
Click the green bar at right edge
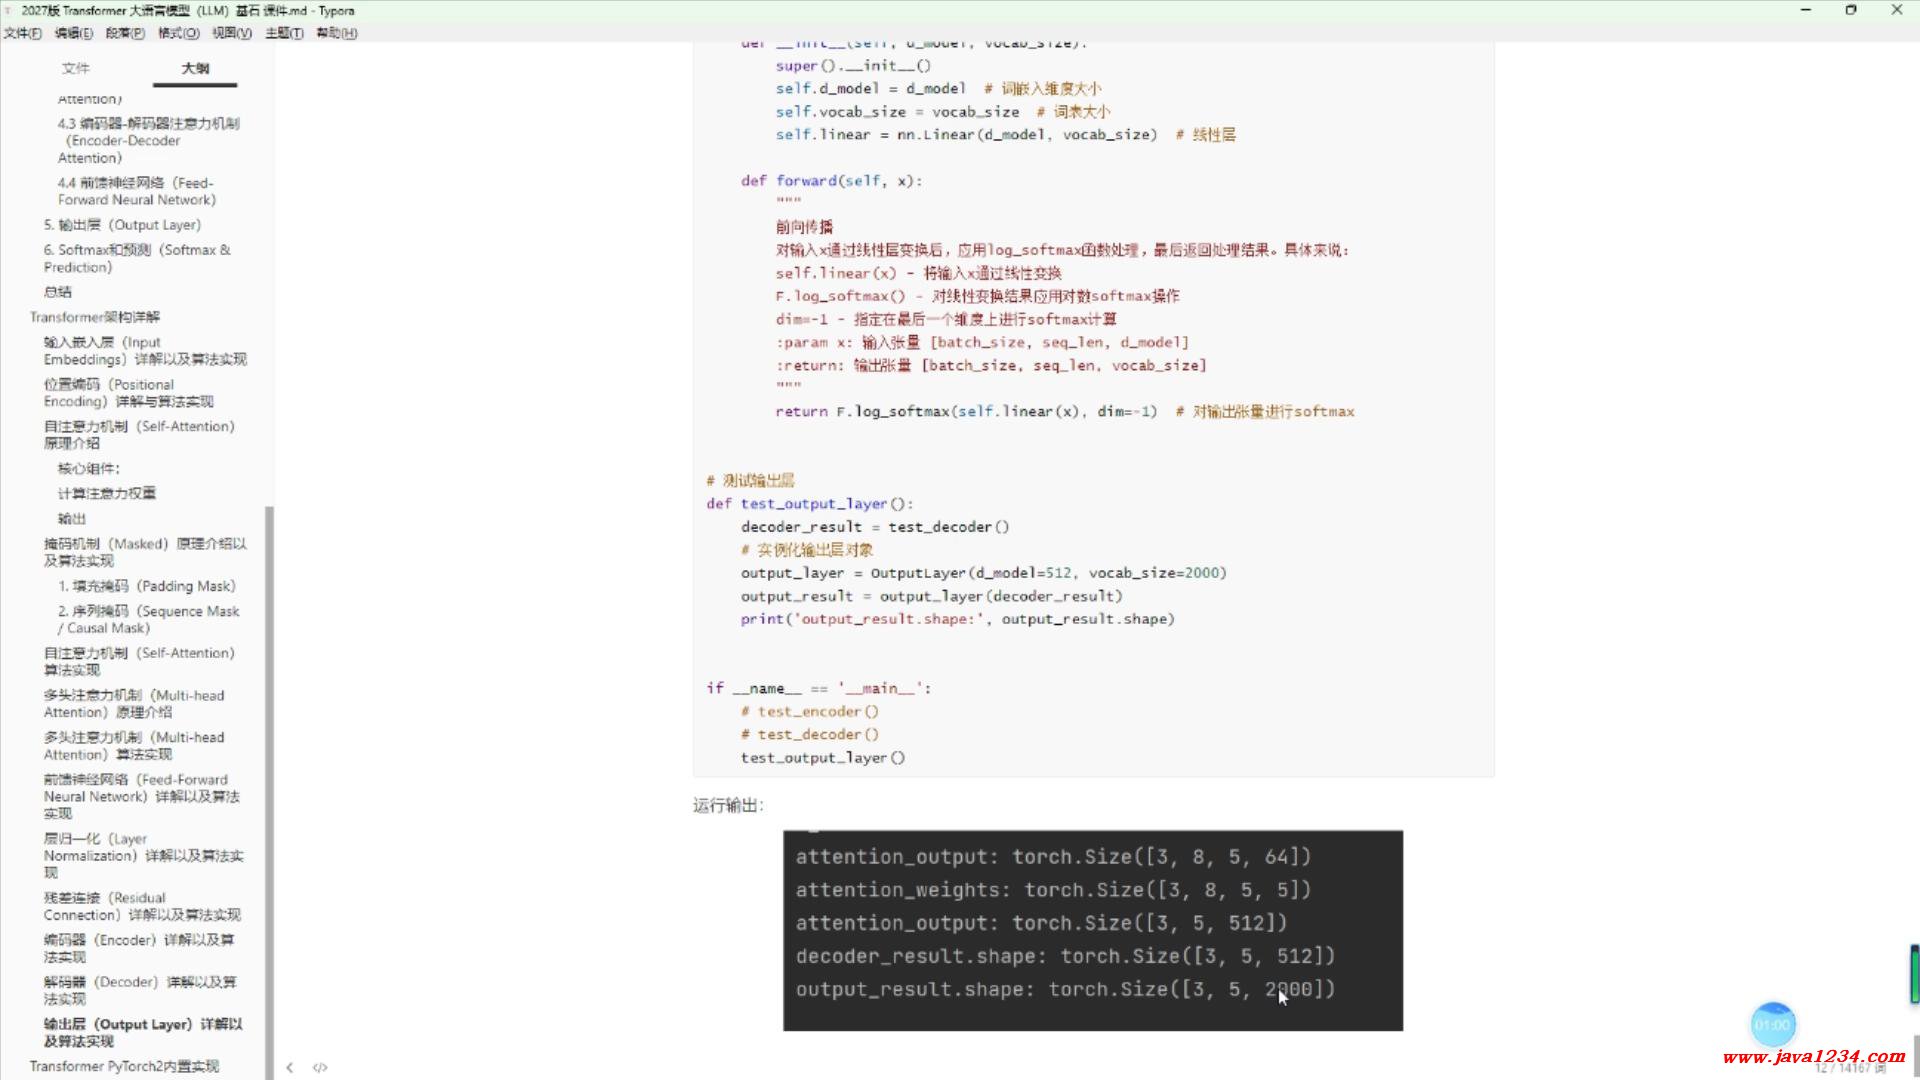1914,973
